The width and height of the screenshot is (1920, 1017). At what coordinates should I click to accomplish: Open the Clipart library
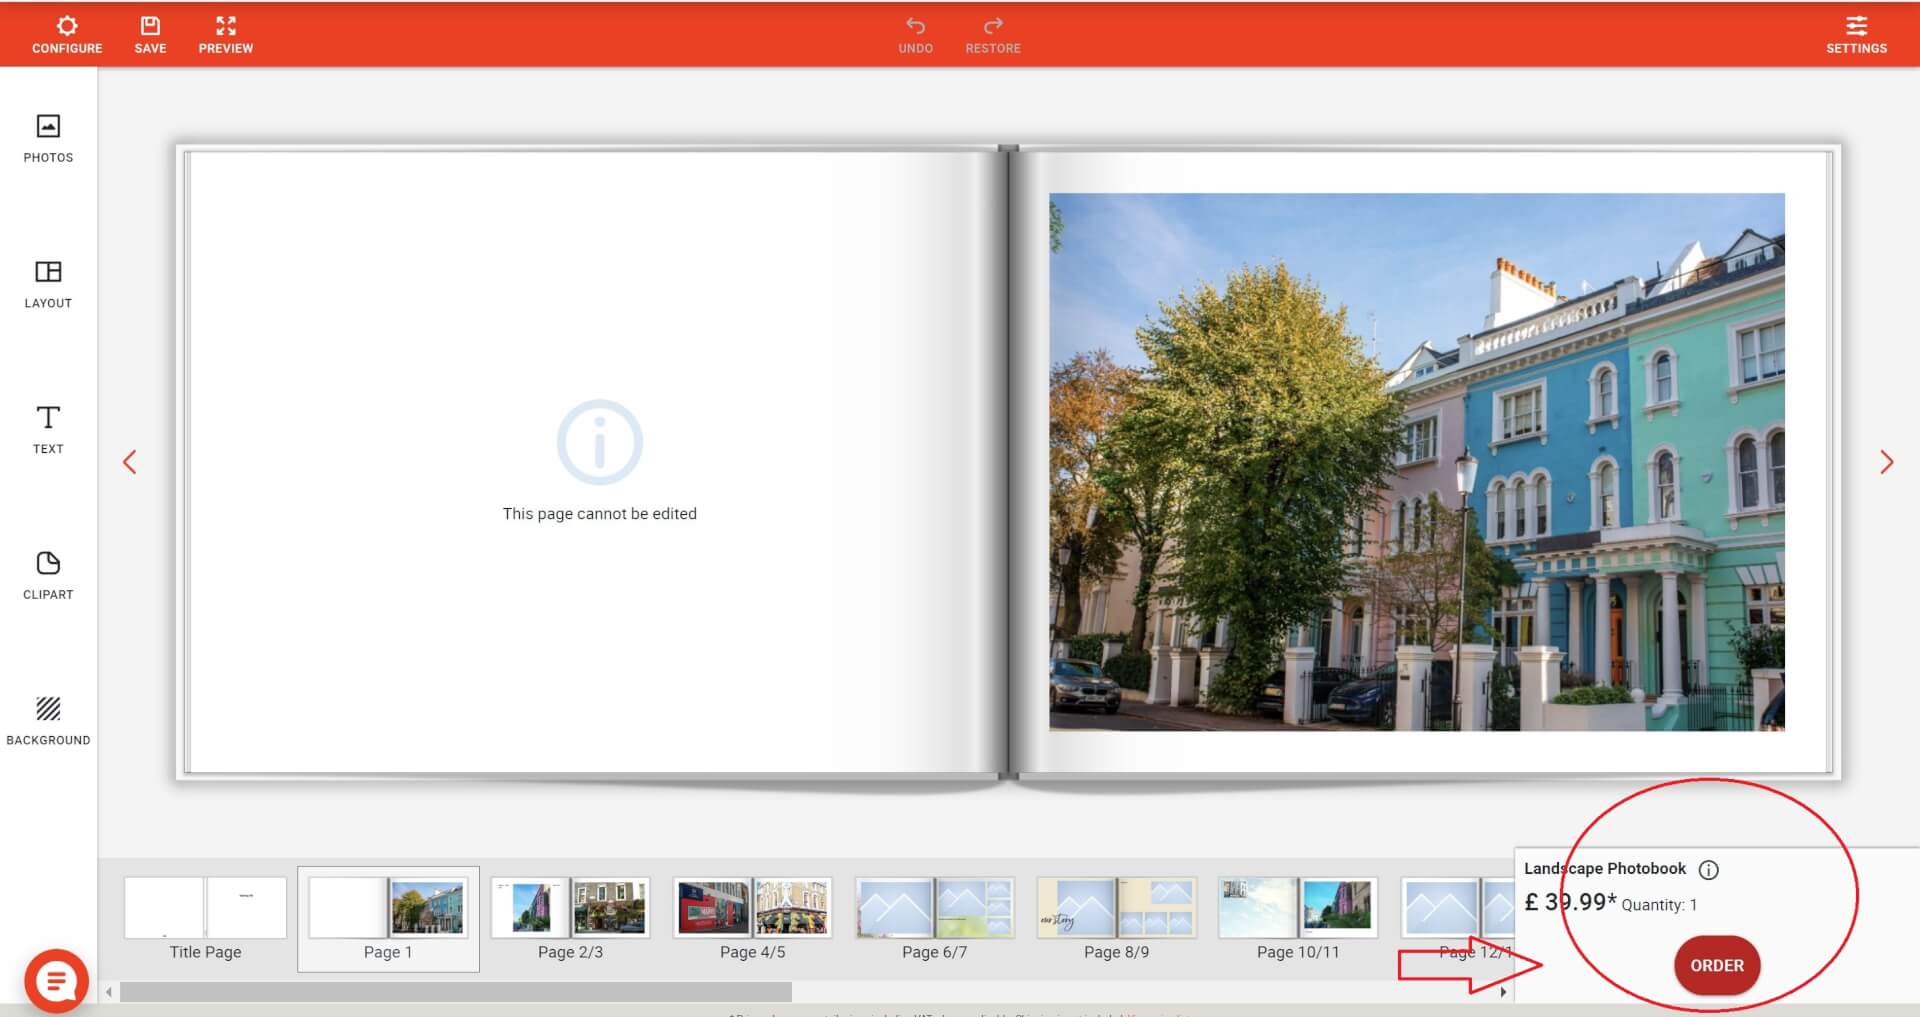pos(48,575)
